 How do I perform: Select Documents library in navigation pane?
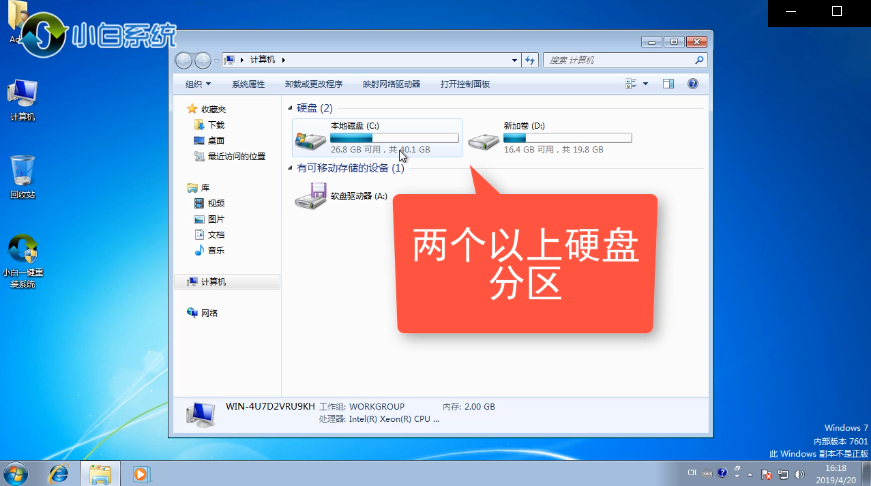(x=209, y=234)
